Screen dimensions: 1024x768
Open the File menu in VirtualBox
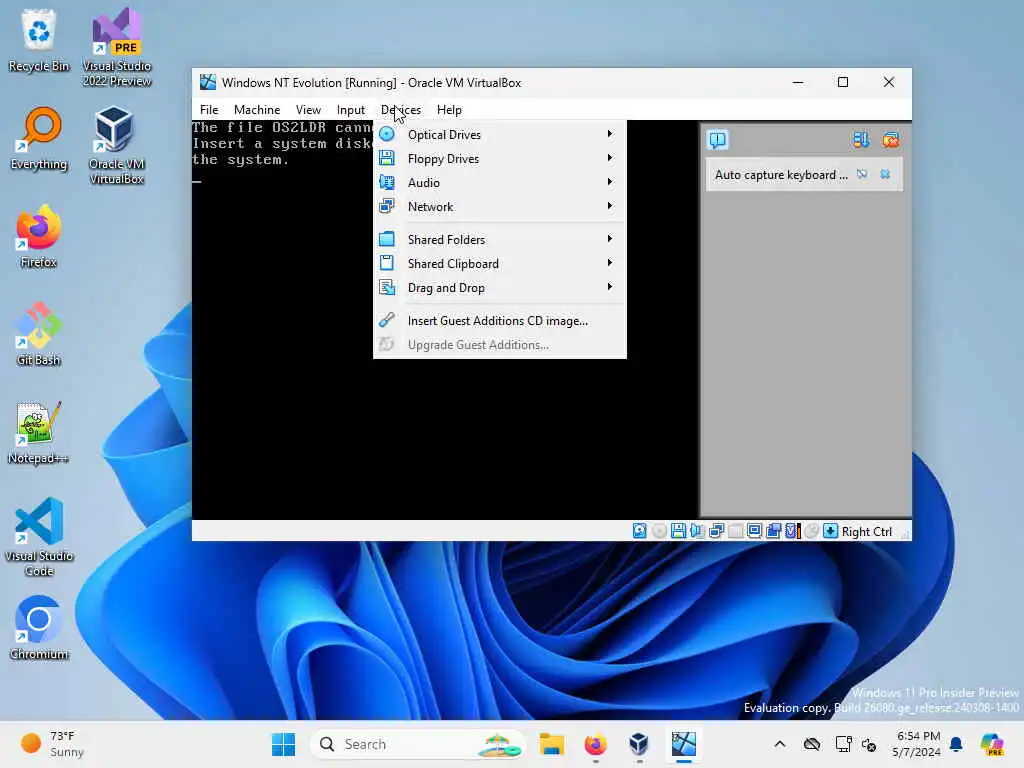click(209, 110)
